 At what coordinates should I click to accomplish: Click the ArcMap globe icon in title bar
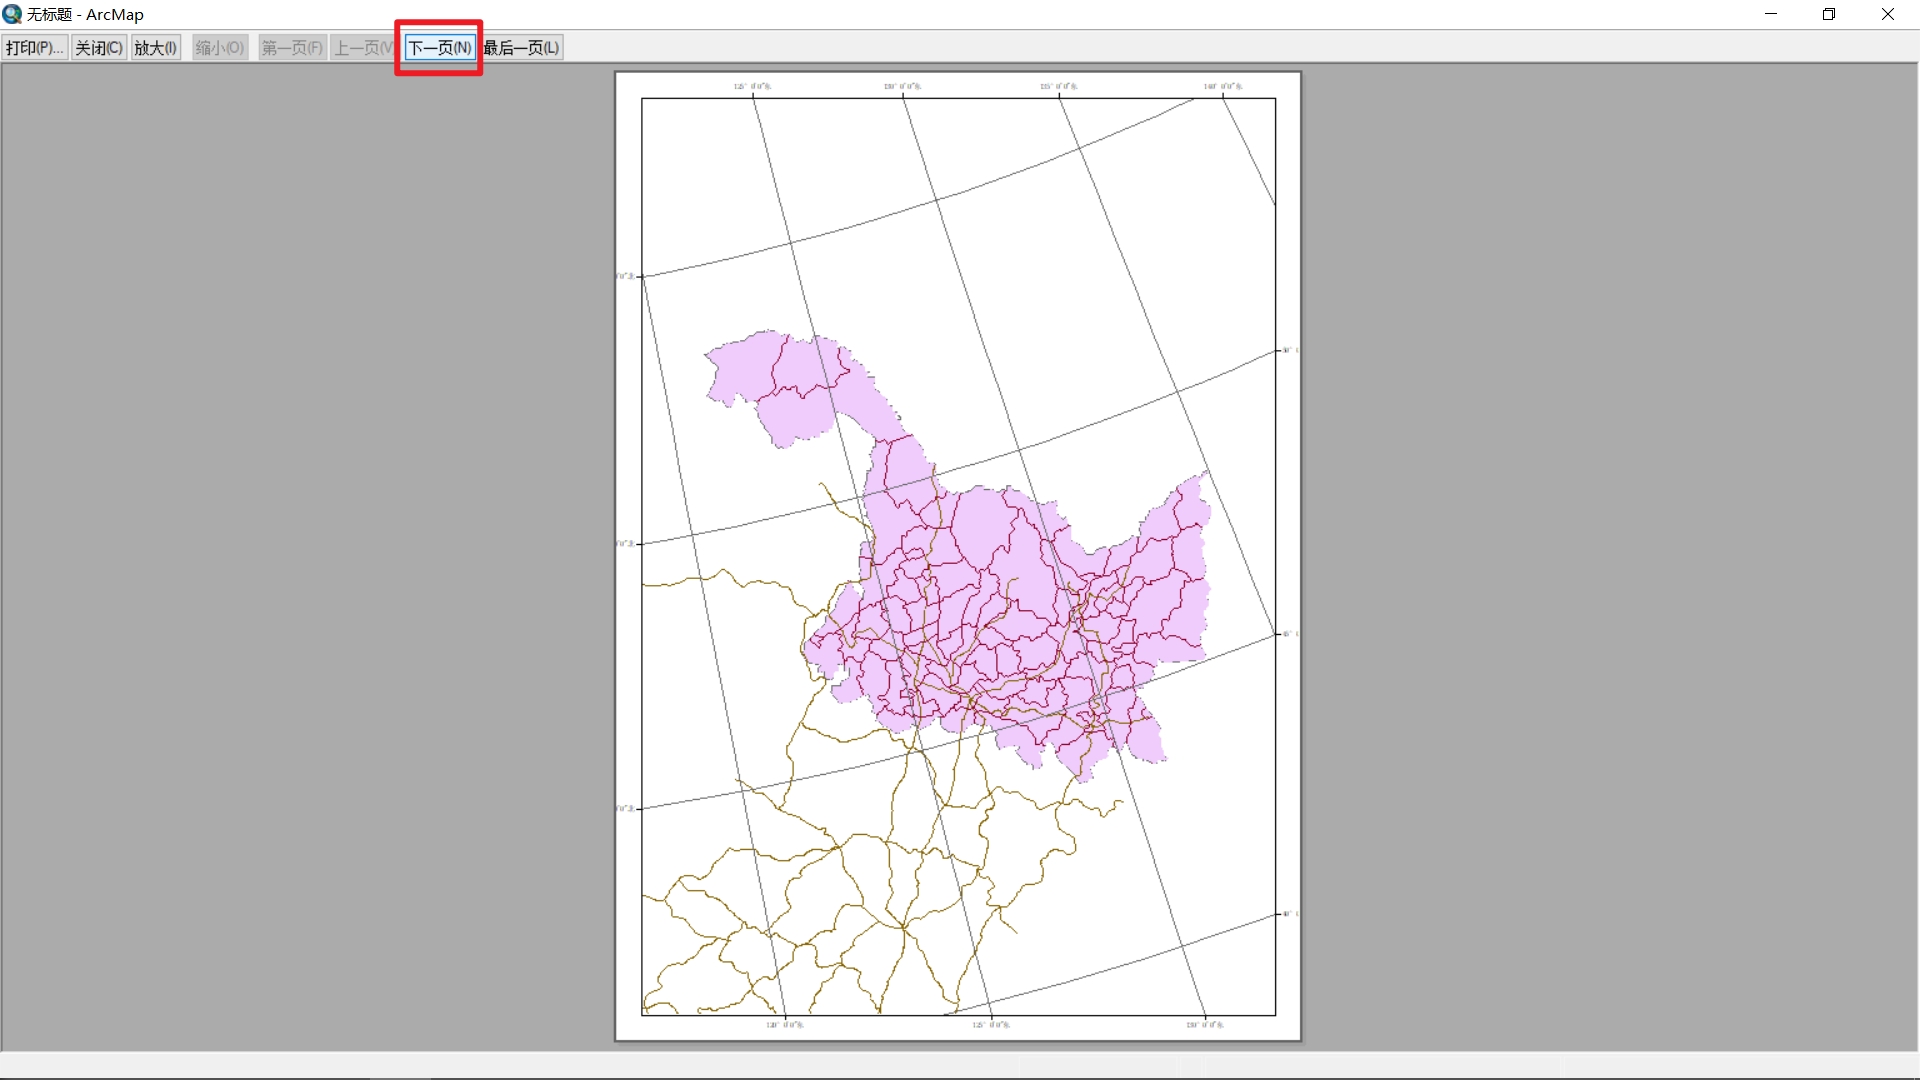[12, 14]
